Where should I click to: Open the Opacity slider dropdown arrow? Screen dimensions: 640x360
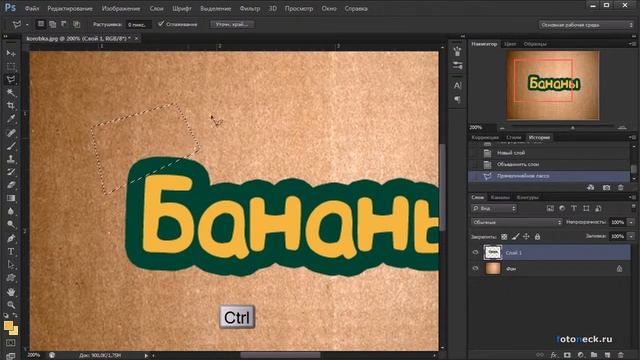pyautogui.click(x=631, y=222)
